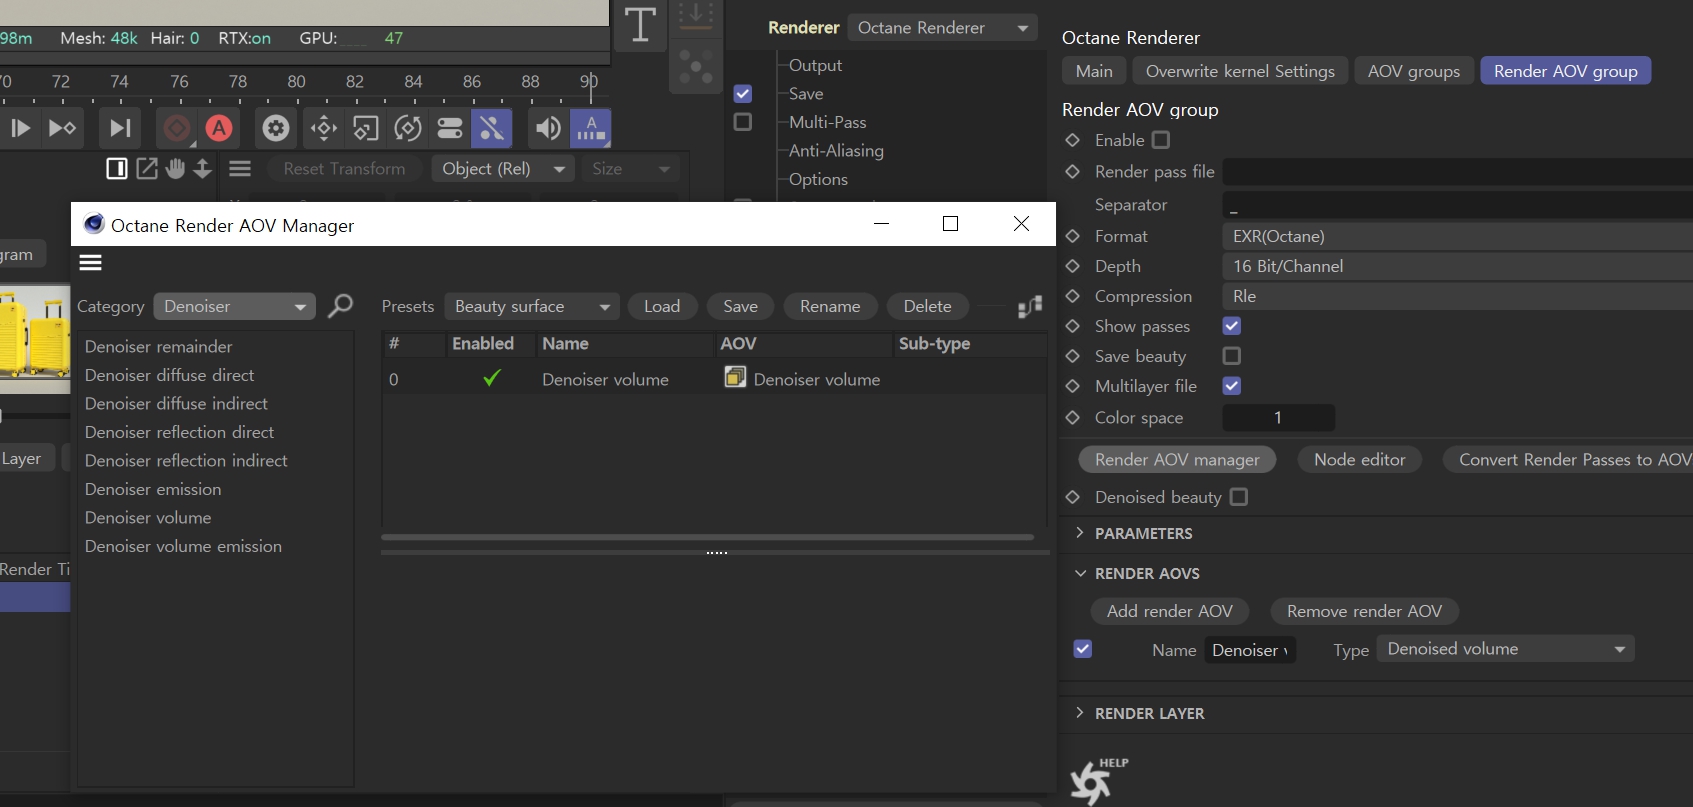
Task: Switch to Overwrite kernel Settings tab
Action: pyautogui.click(x=1240, y=71)
